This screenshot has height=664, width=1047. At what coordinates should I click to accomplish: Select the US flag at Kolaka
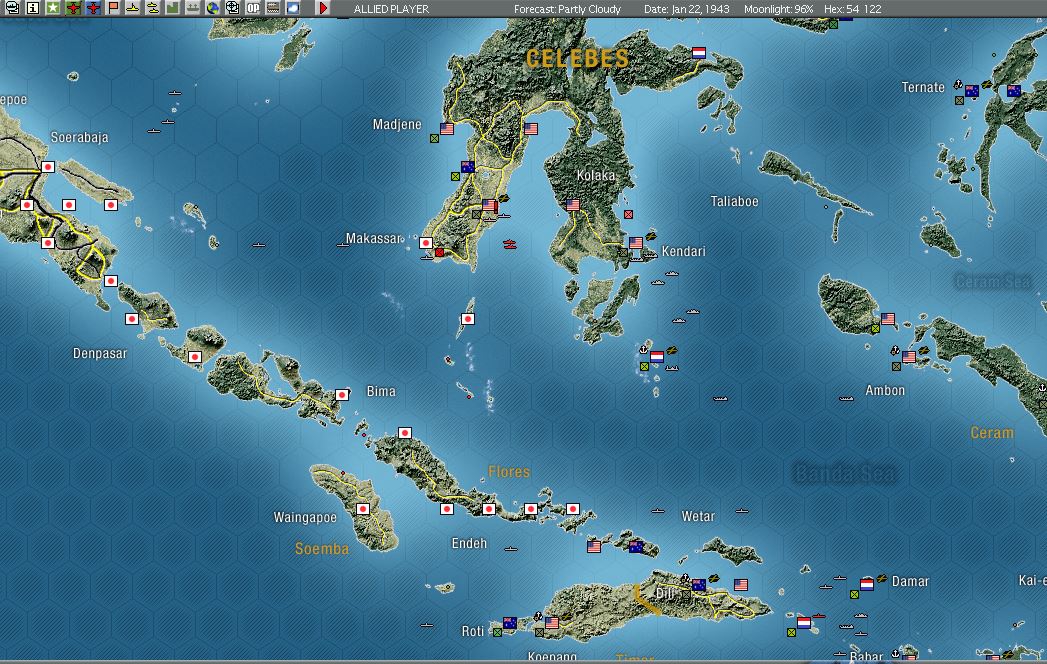(572, 205)
